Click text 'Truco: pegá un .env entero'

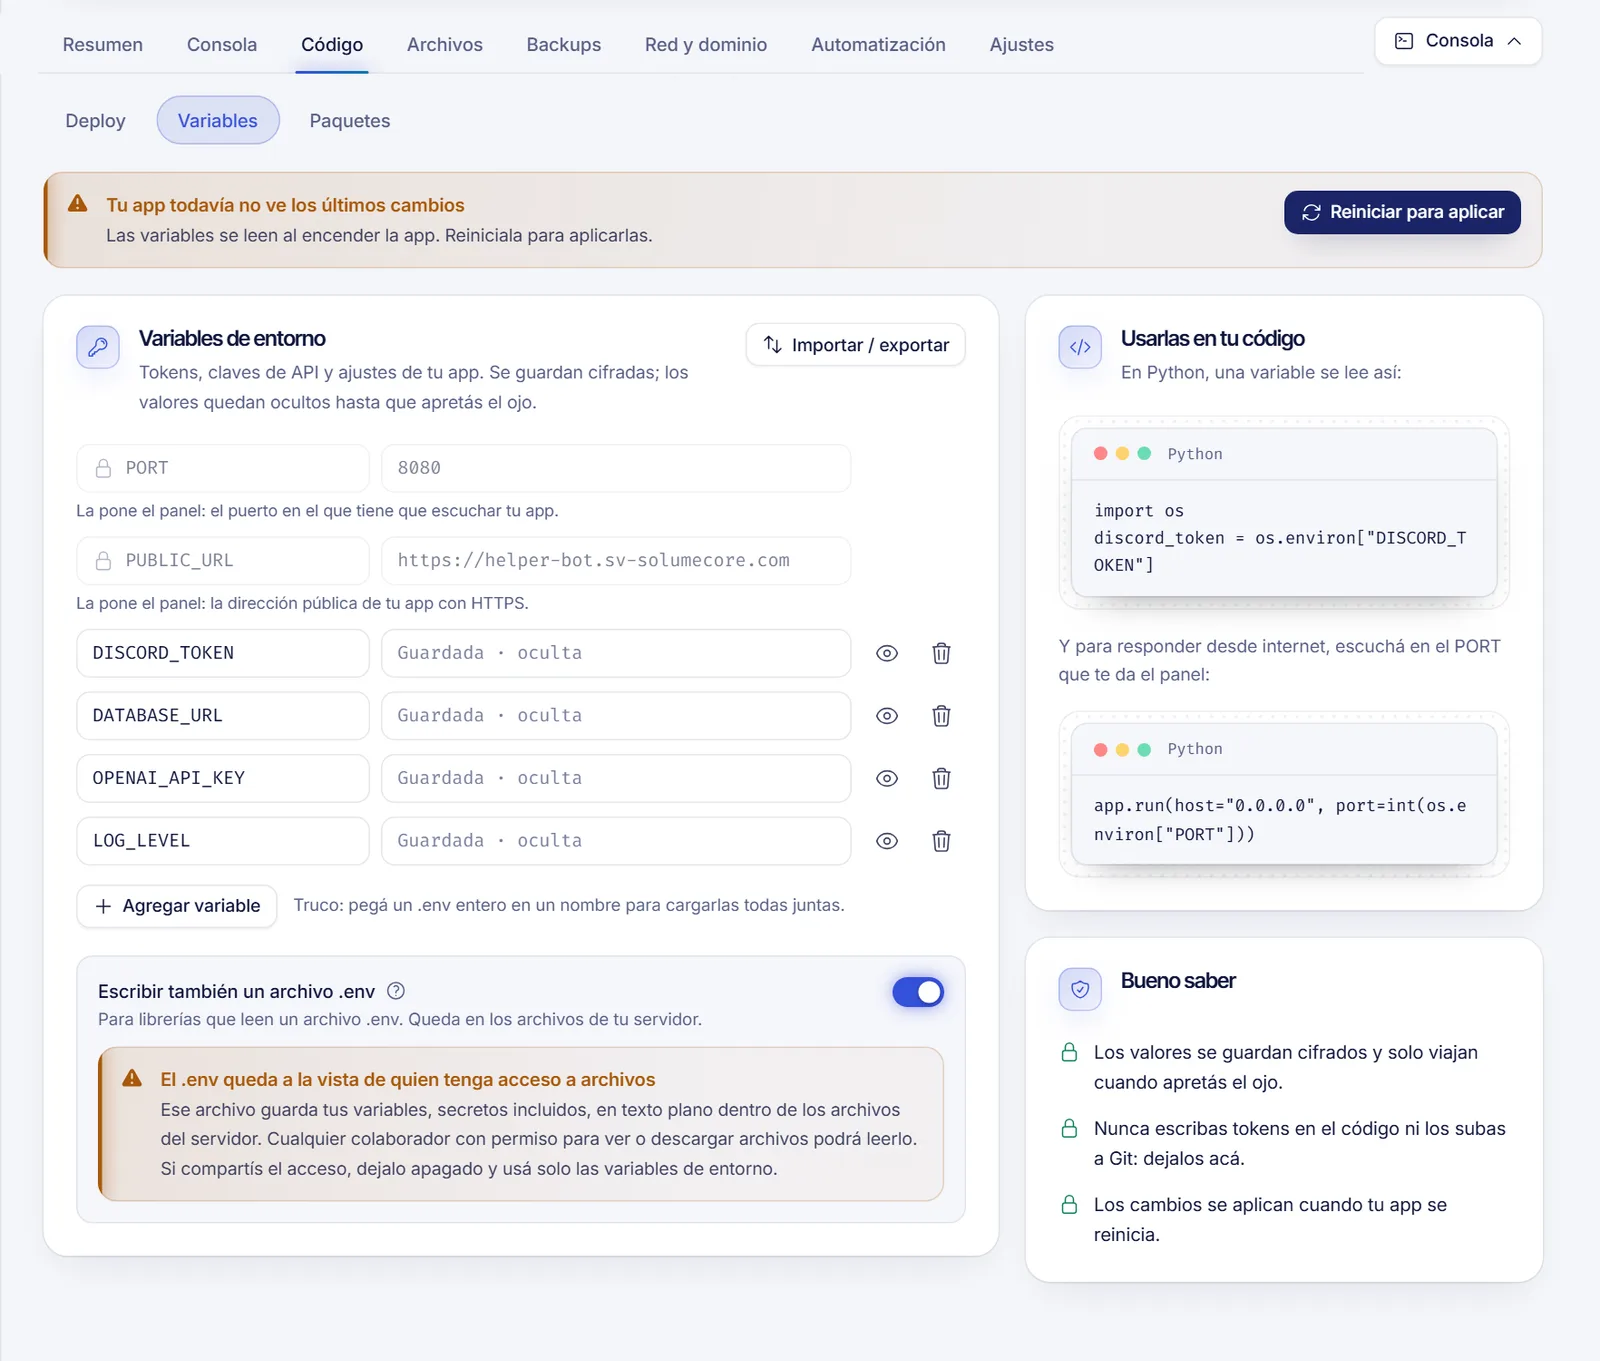(569, 905)
